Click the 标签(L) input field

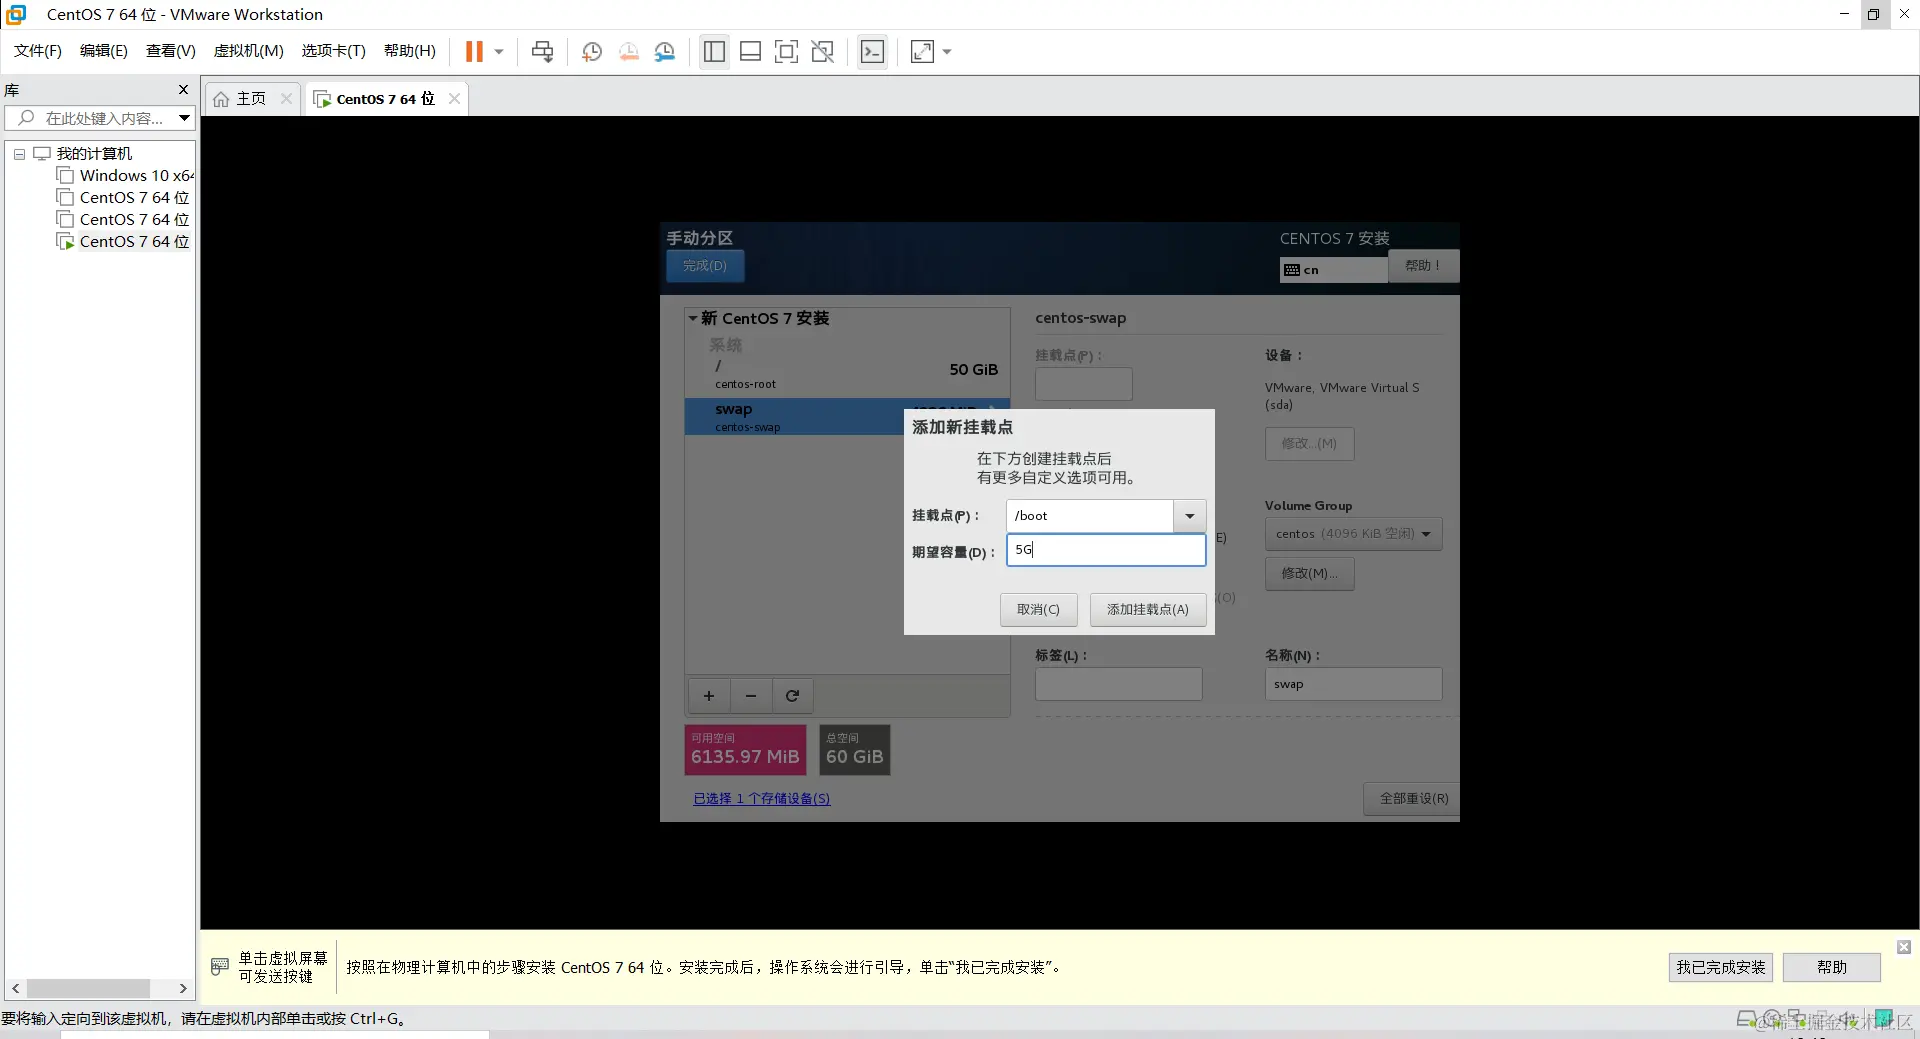(1119, 684)
